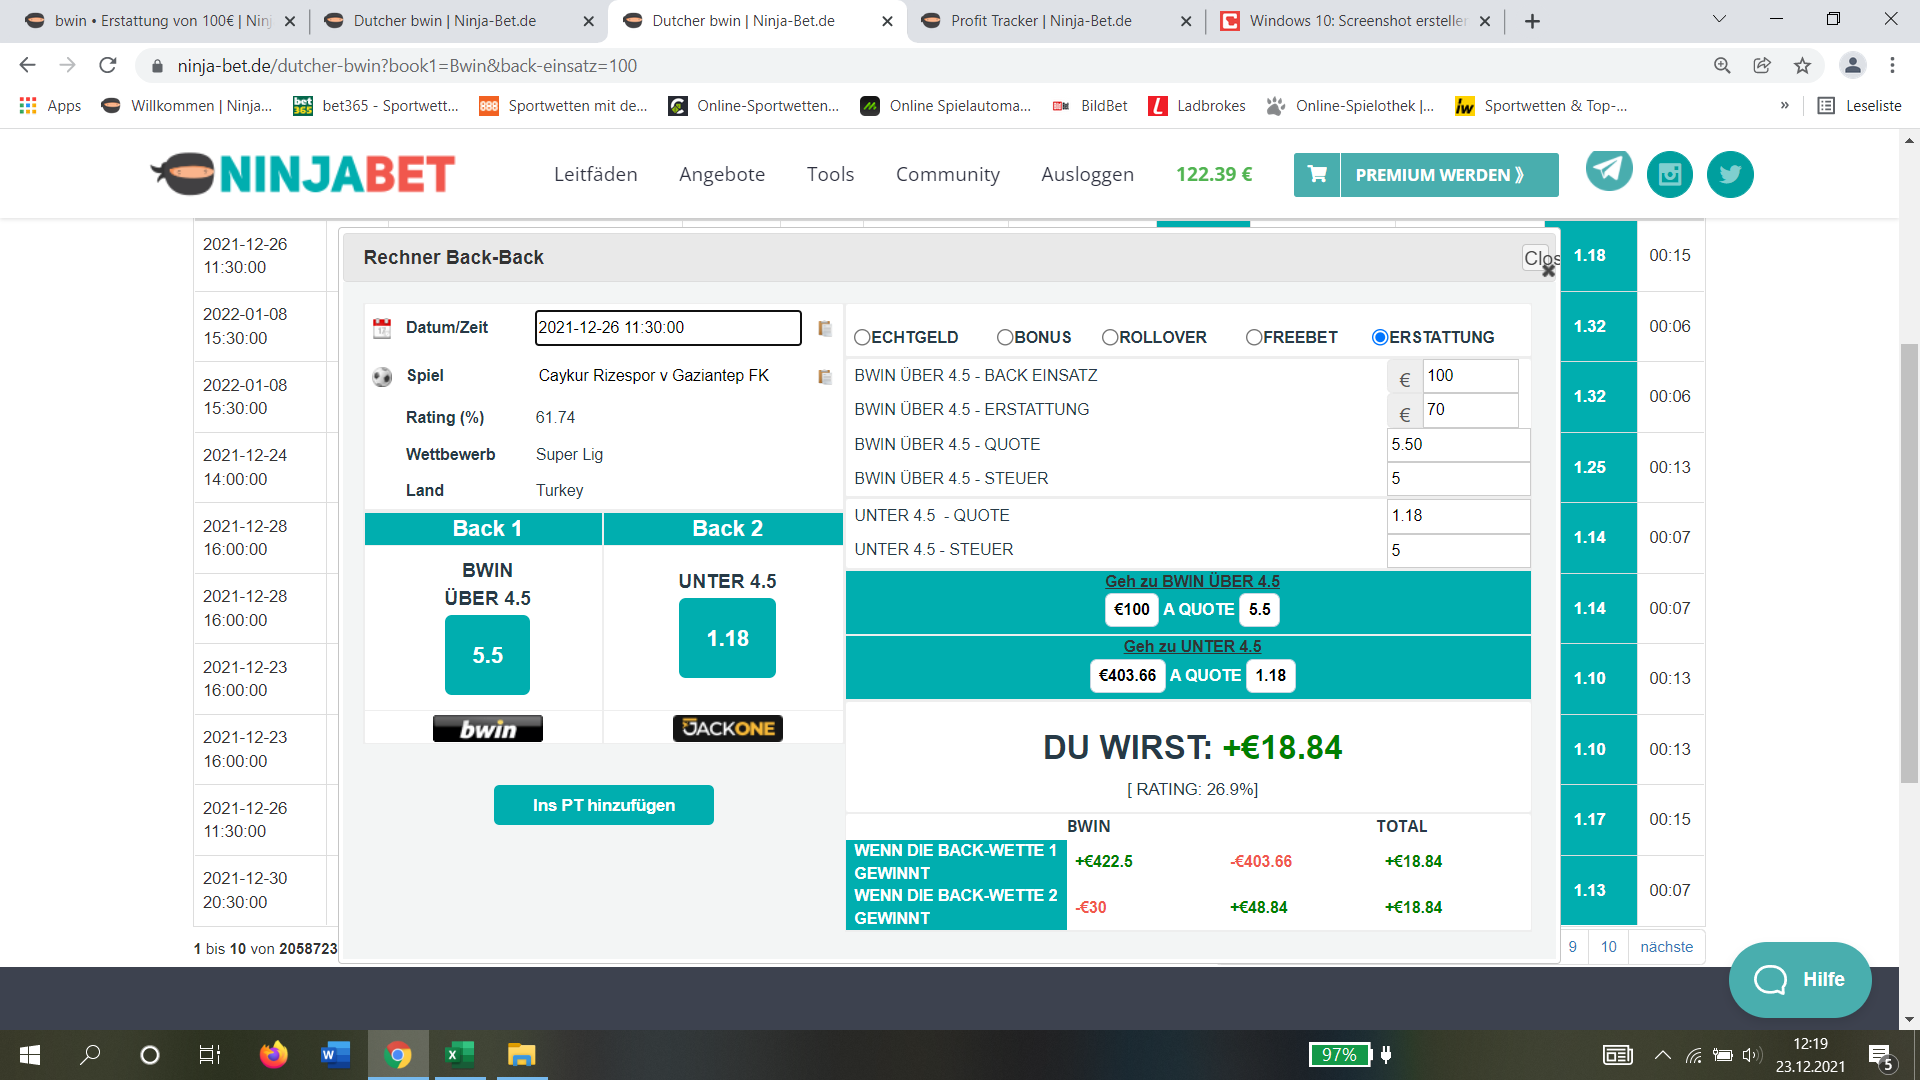Follow Geh zu UNTER 4.5 link
The image size is (1920, 1080).
click(1192, 646)
